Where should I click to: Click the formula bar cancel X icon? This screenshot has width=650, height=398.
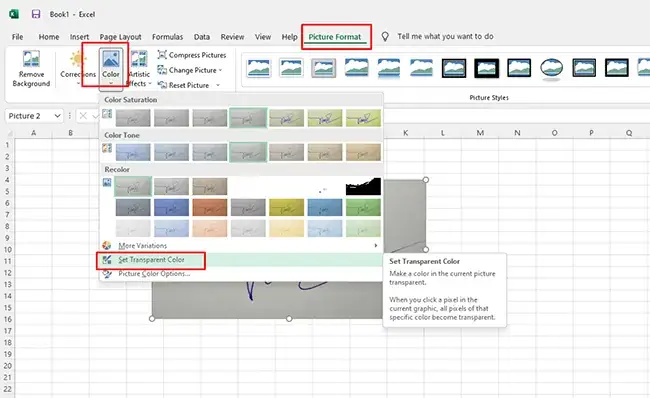click(83, 116)
